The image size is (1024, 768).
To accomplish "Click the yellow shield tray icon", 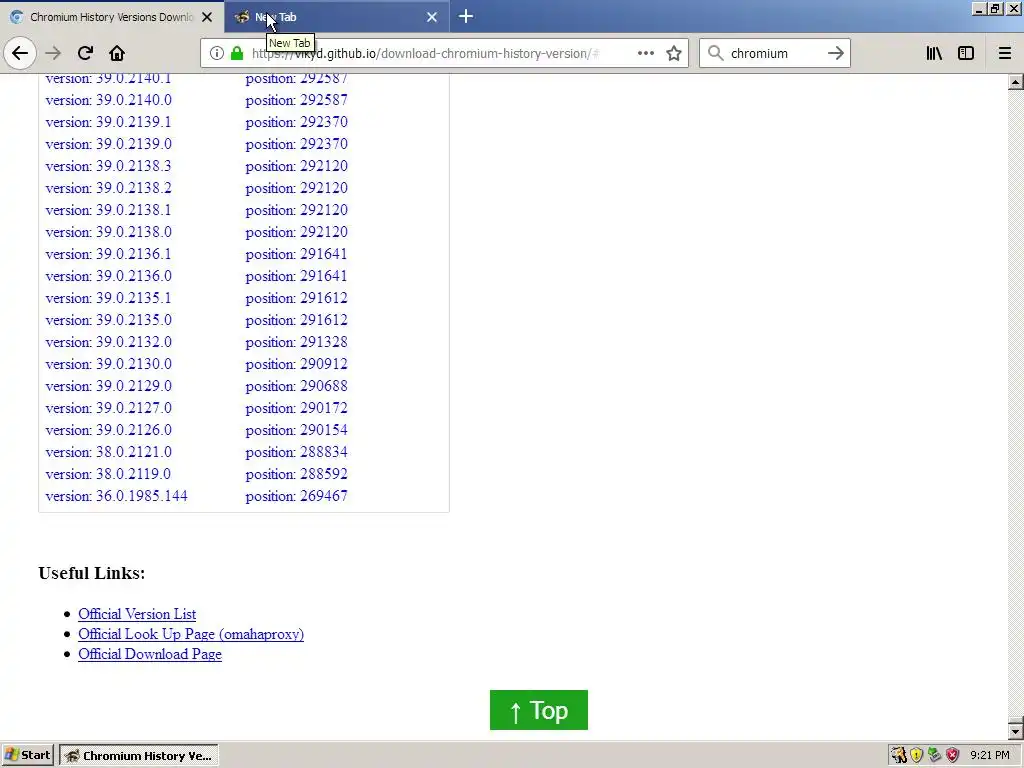I will 916,756.
